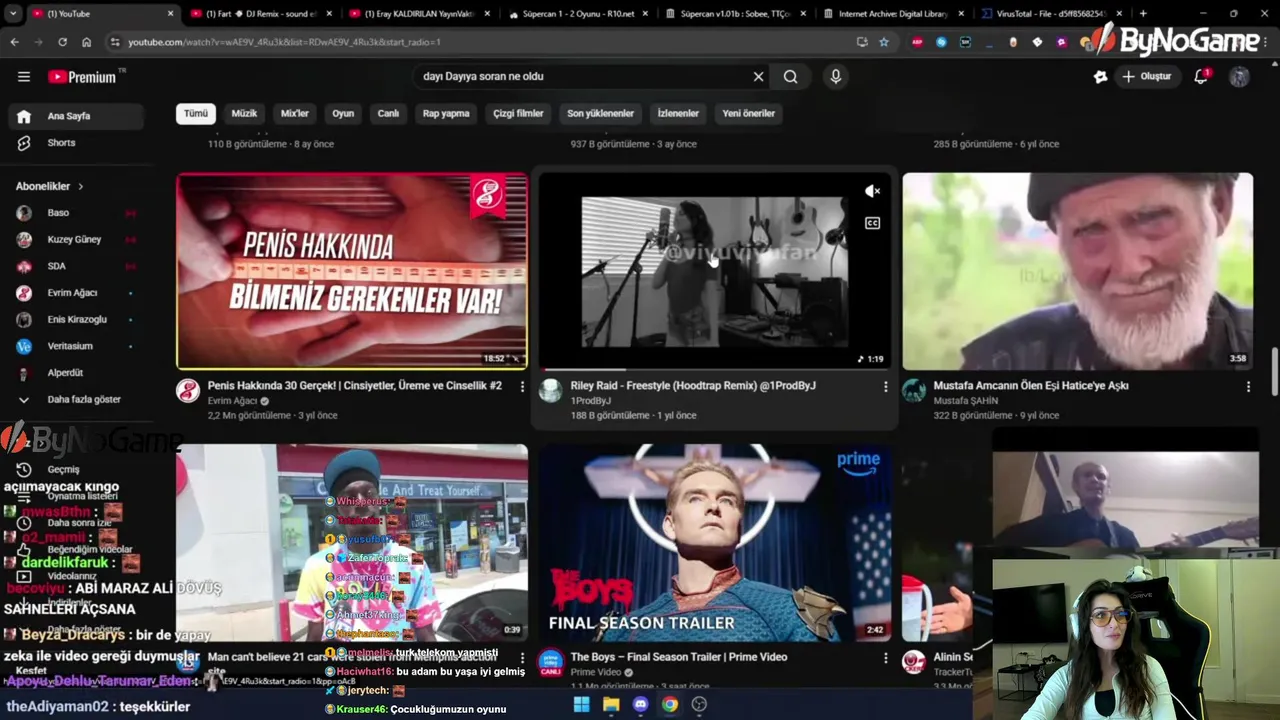Screen dimensions: 1280x720
Task: Open Chrome from the taskbar
Action: [670, 704]
